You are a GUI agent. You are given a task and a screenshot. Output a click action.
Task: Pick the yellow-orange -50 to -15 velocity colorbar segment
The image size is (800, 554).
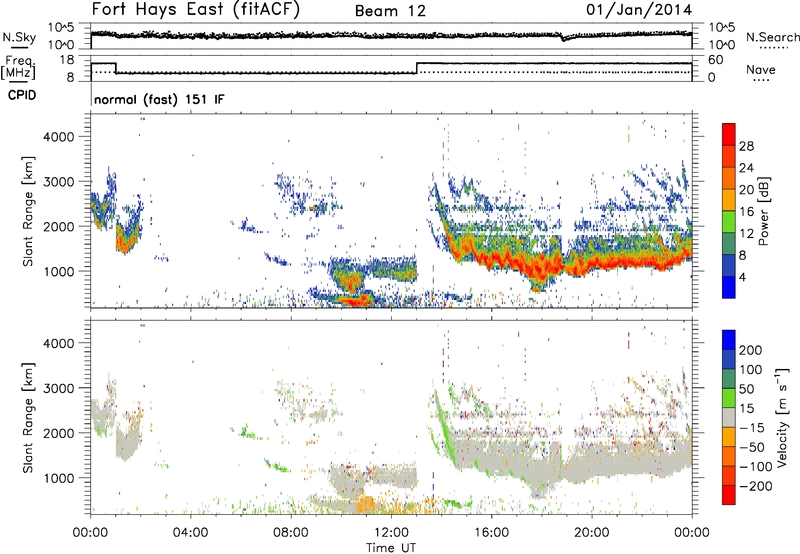coord(729,437)
